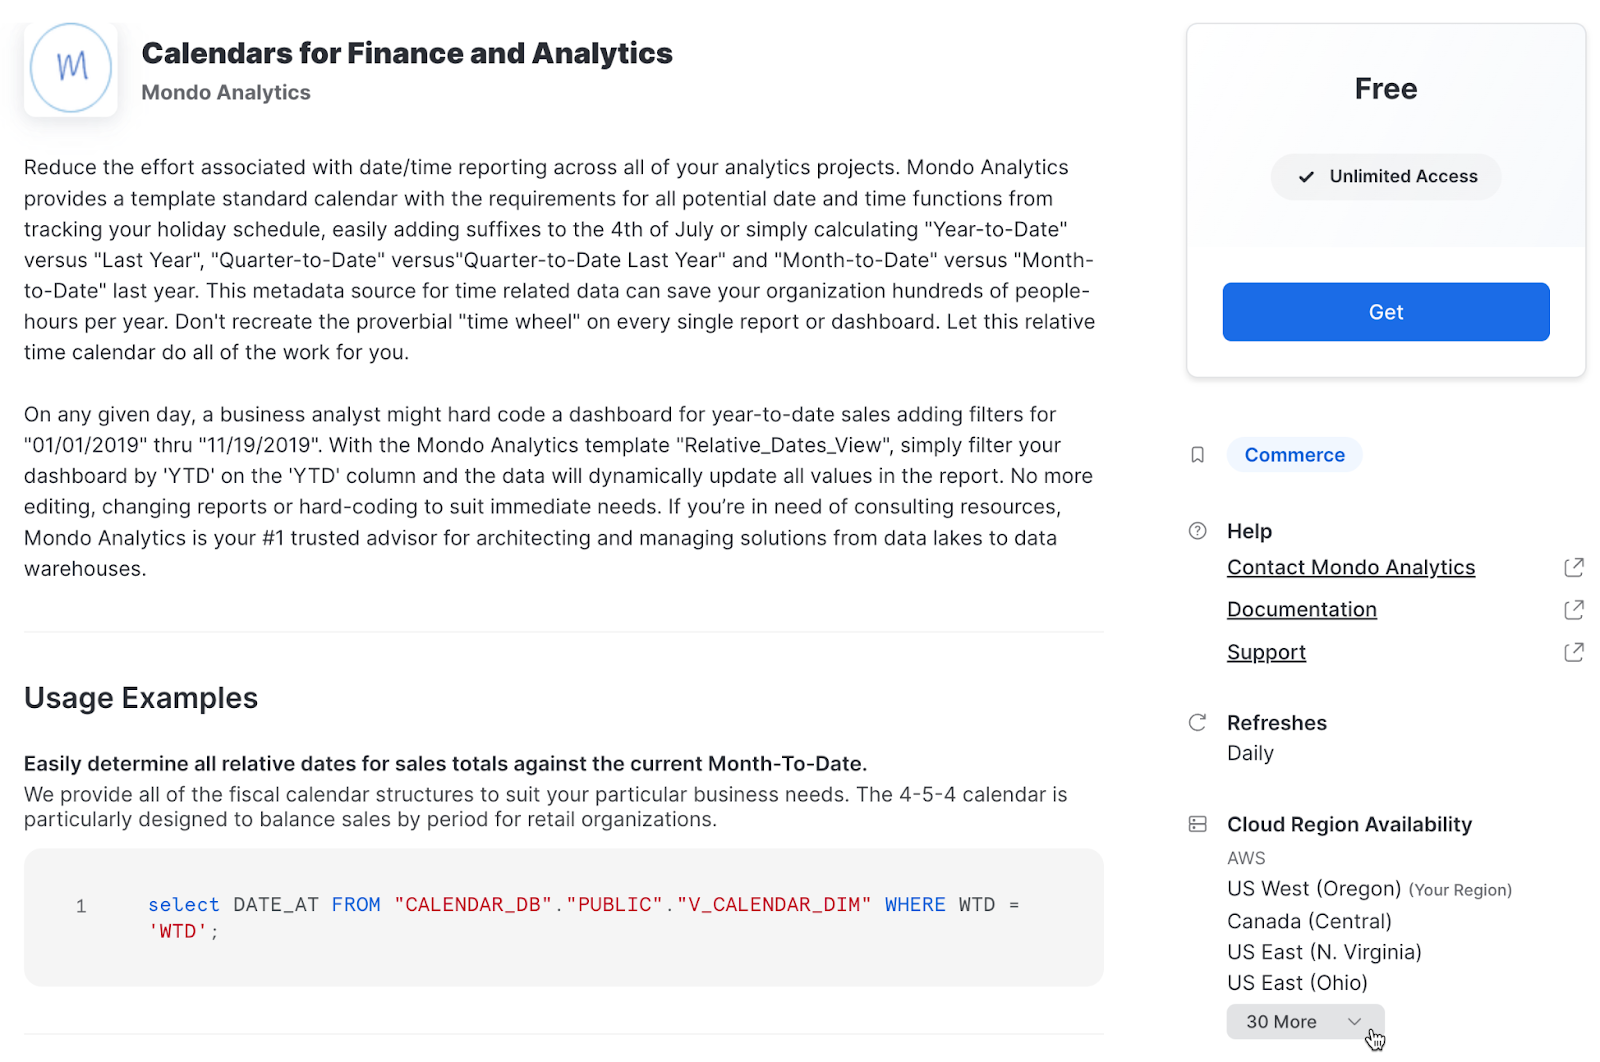This screenshot has width=1600, height=1062.
Task: Click external link icon next to Support
Action: point(1573,653)
